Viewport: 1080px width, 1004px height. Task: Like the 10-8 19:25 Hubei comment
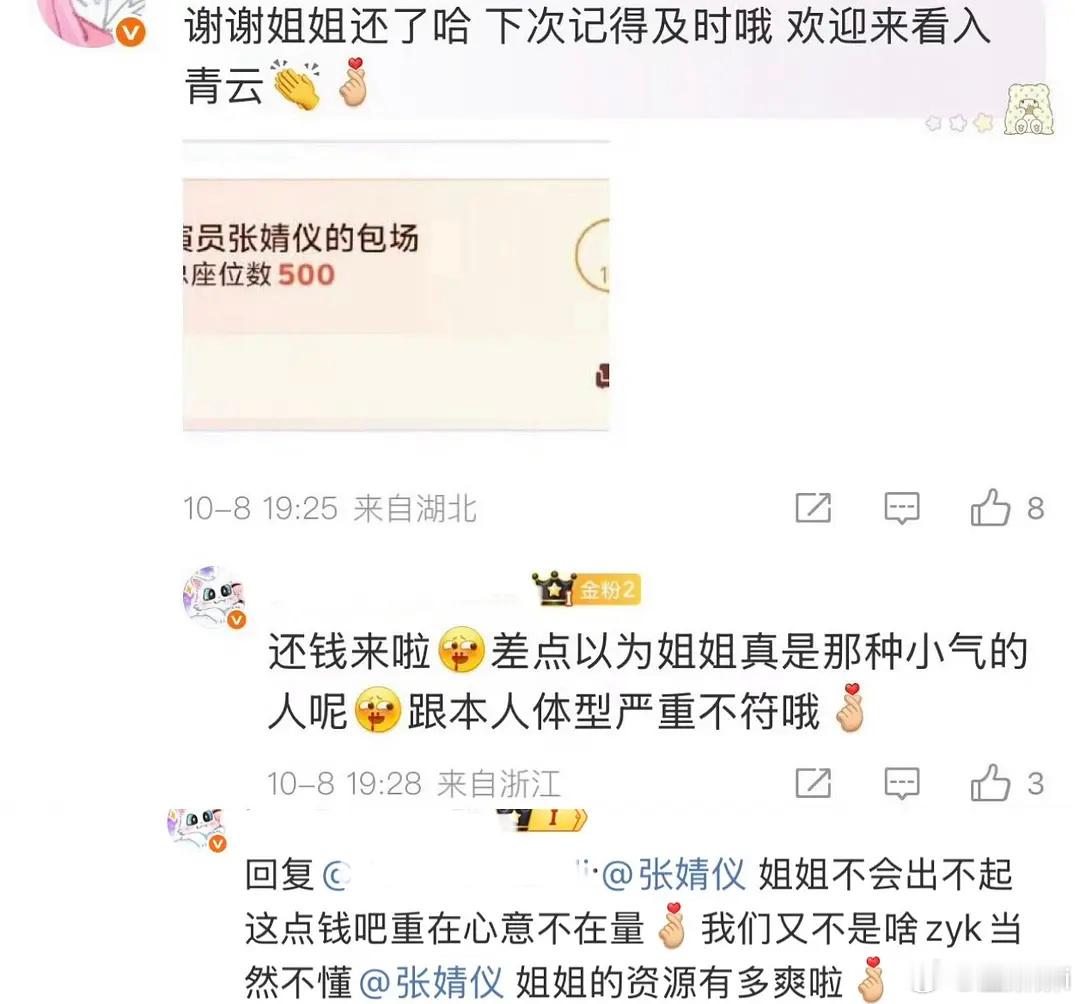[990, 508]
